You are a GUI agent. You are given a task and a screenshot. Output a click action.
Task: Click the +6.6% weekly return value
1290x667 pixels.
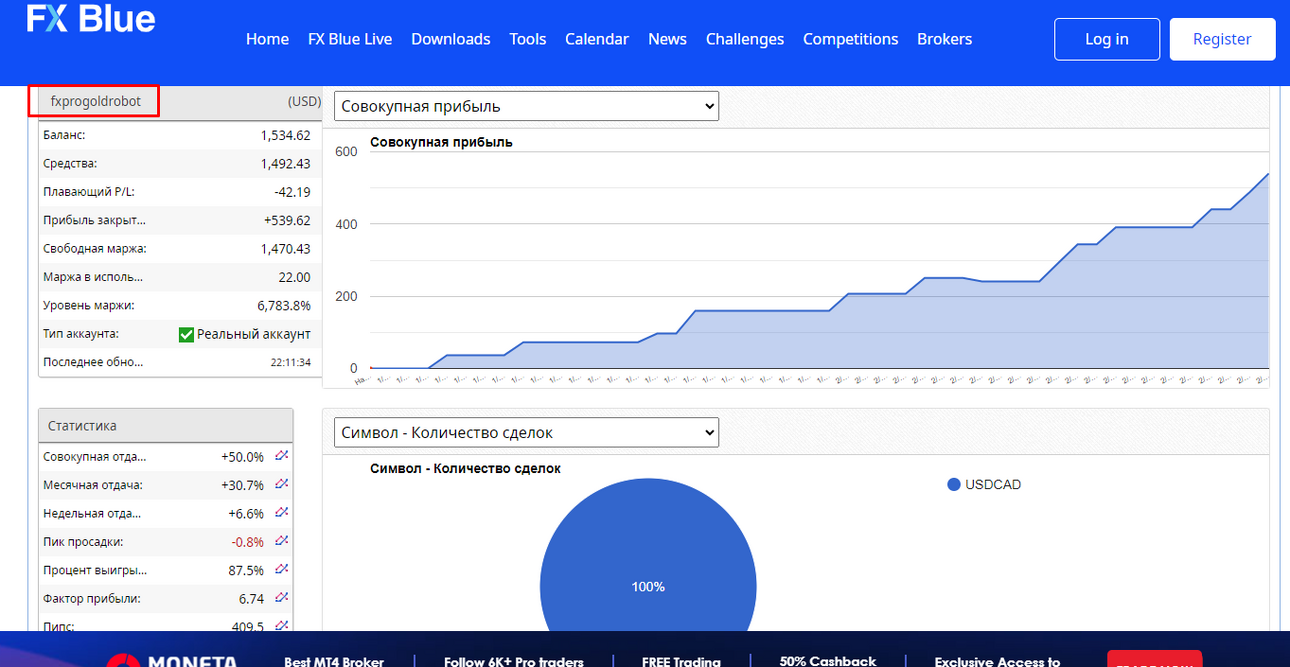(246, 513)
